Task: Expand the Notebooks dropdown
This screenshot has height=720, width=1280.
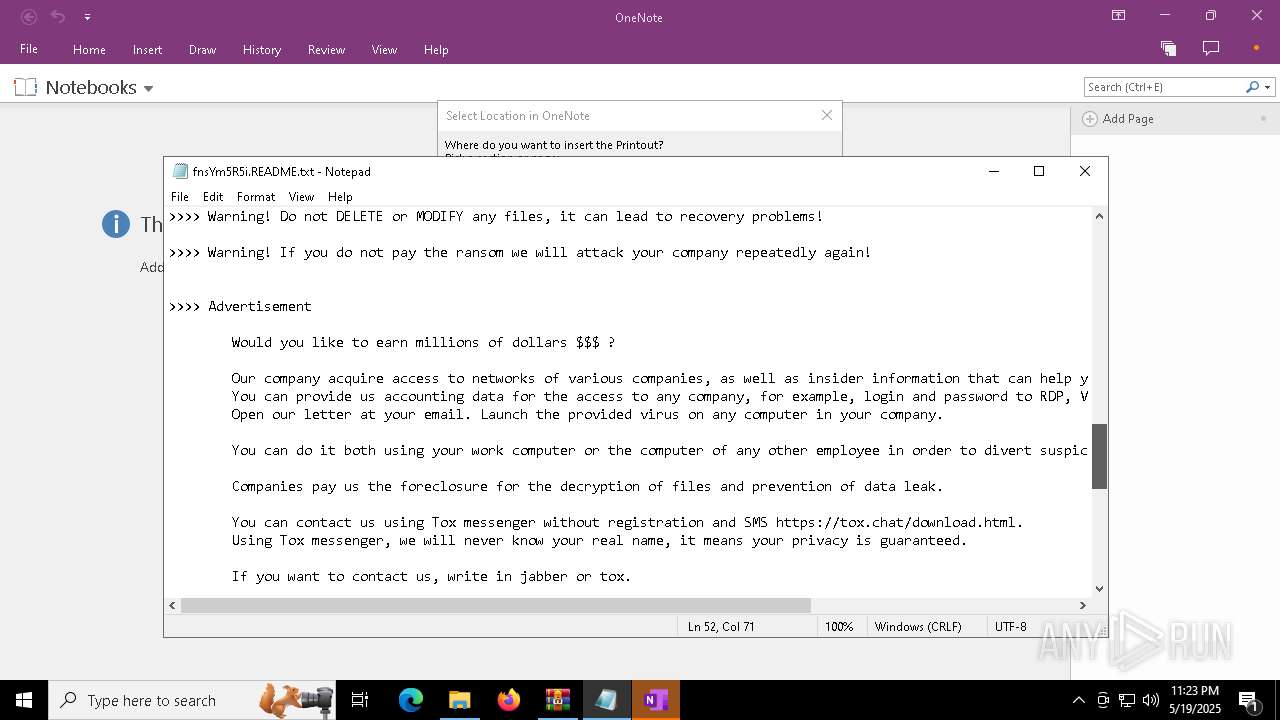Action: [148, 88]
